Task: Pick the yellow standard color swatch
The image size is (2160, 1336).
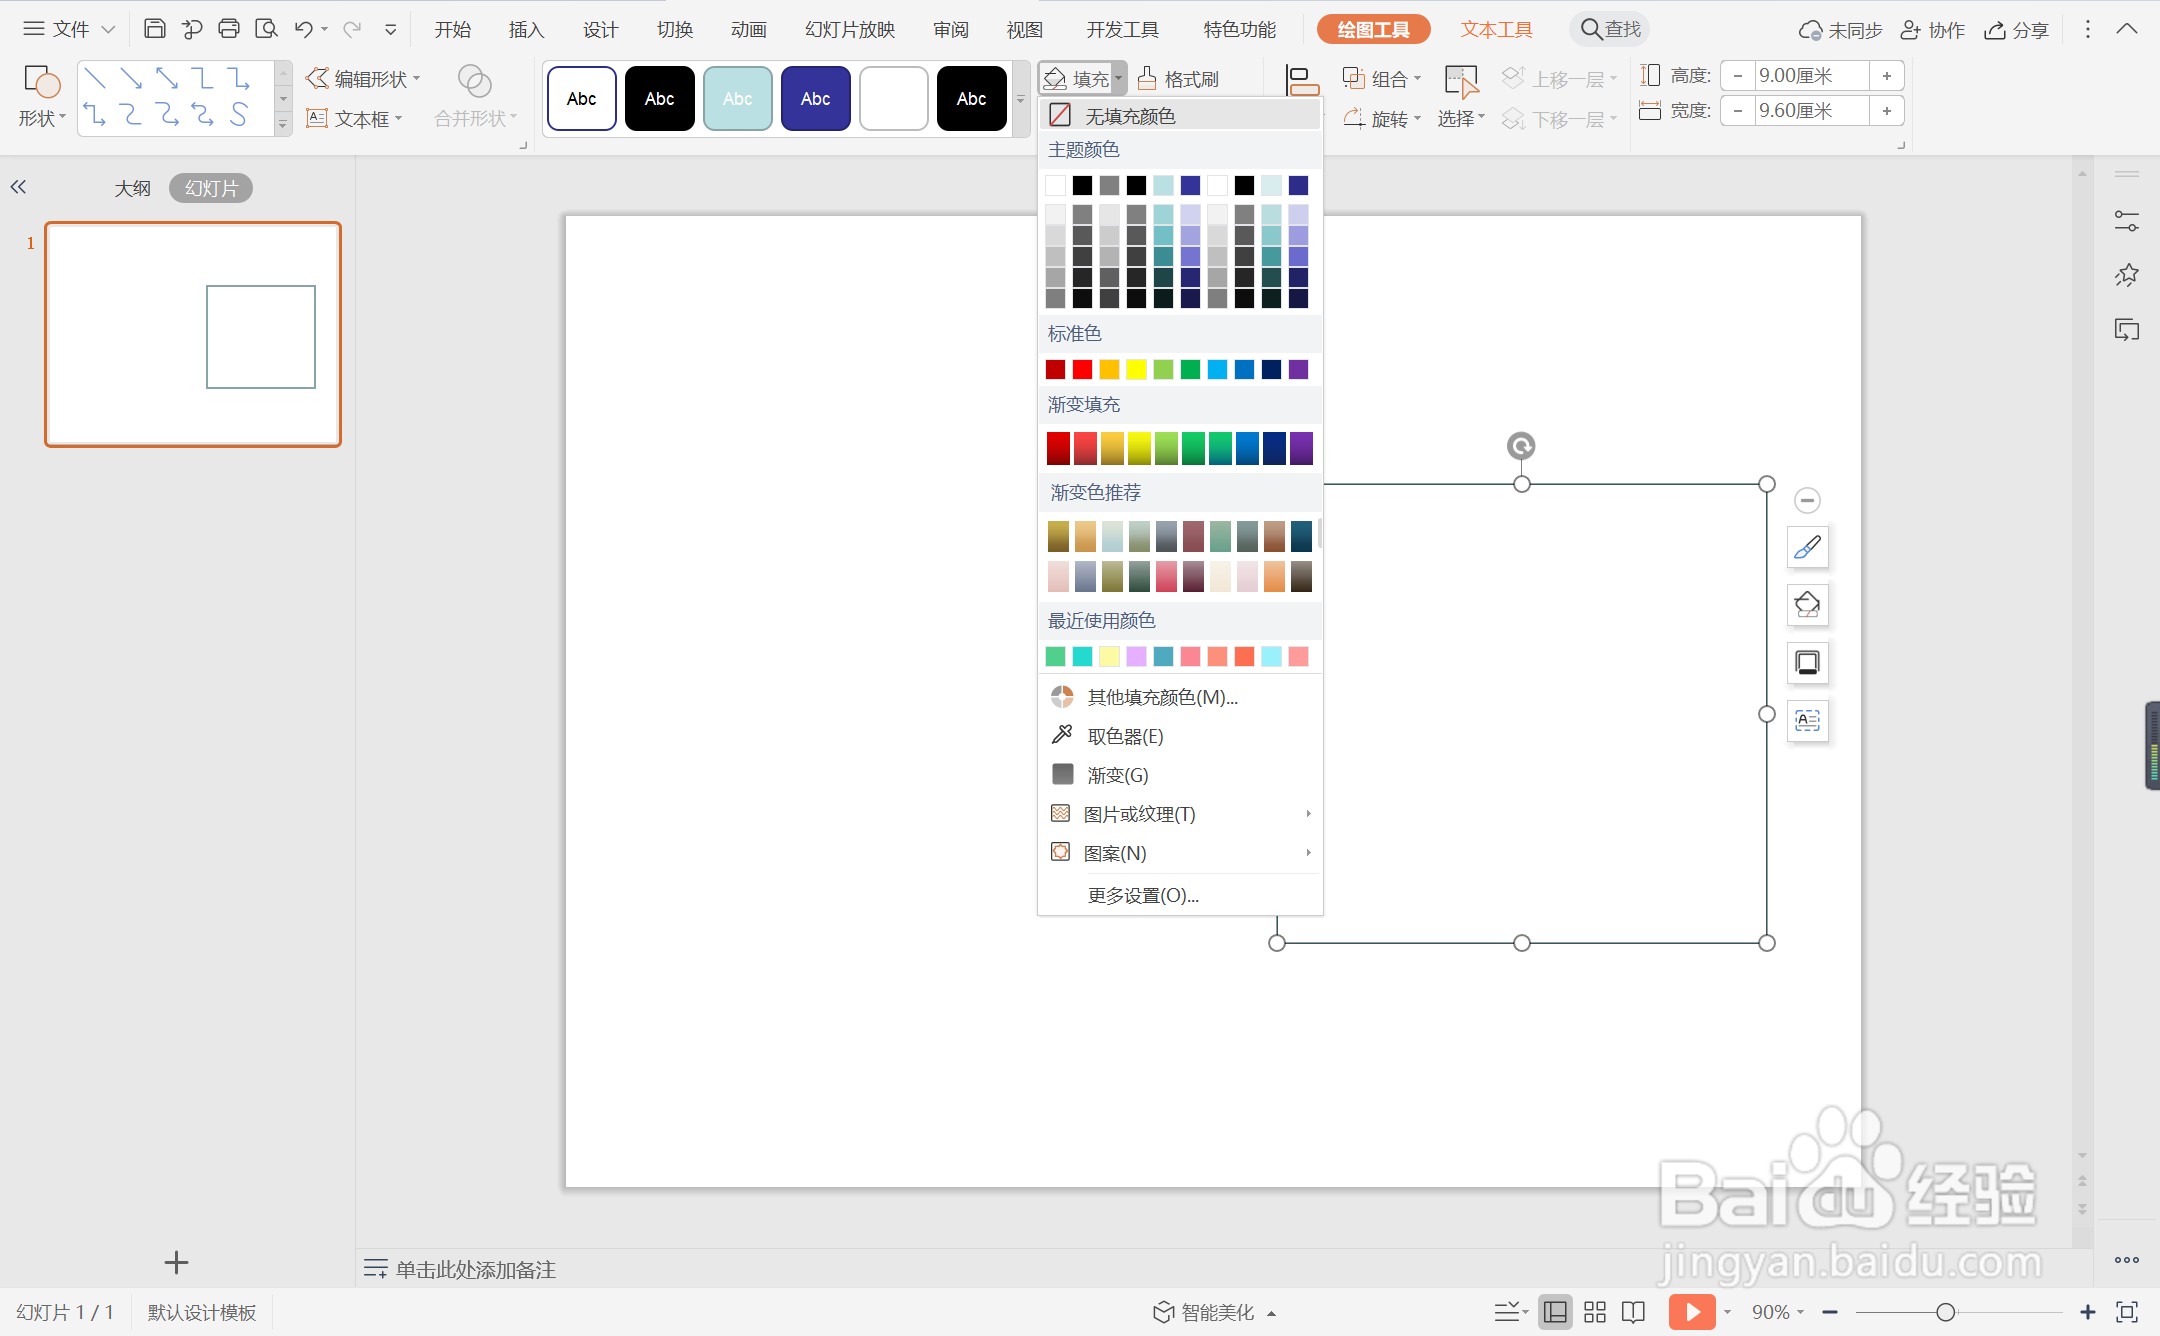Action: (1136, 370)
